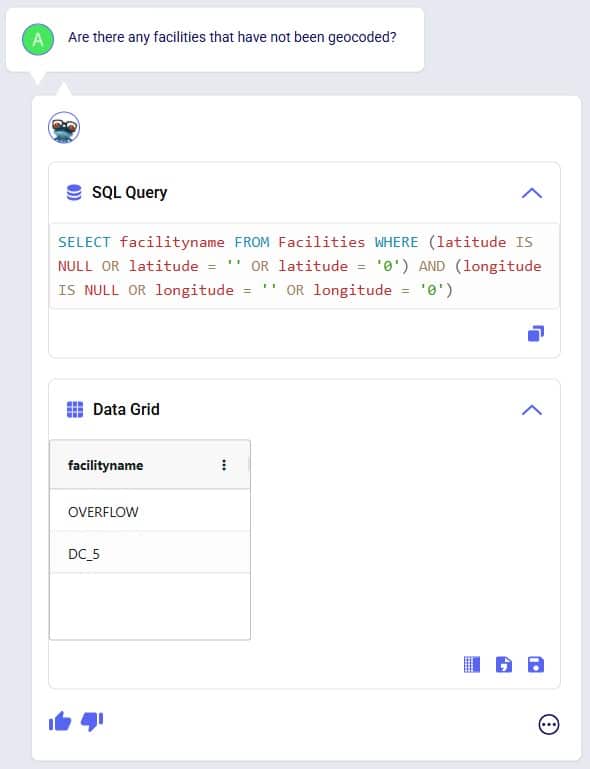Click the SQL query code block
The width and height of the screenshot is (590, 769).
click(x=304, y=266)
